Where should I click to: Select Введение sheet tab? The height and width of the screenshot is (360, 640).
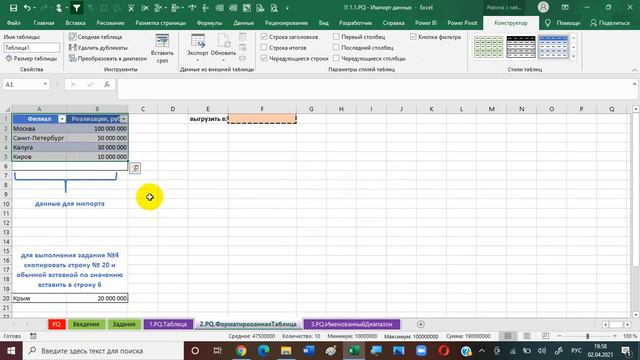tap(86, 324)
